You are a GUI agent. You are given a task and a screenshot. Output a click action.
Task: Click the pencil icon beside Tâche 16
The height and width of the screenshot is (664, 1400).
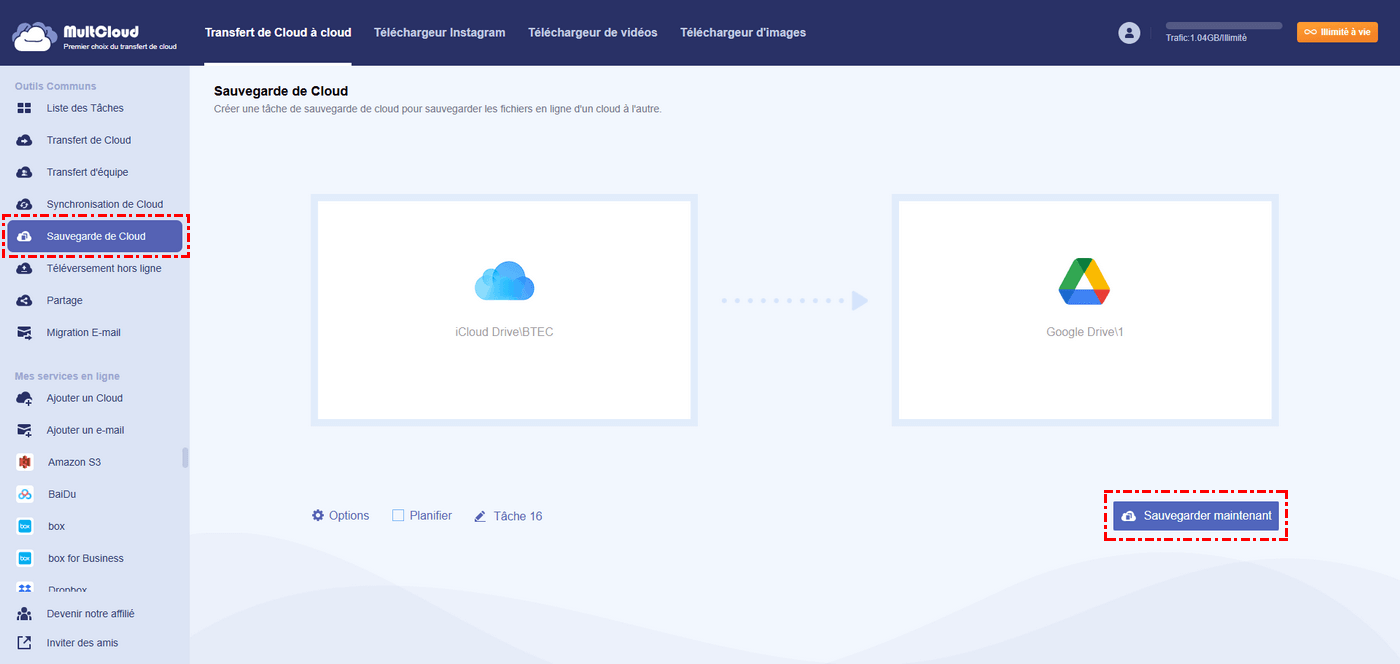tap(480, 516)
